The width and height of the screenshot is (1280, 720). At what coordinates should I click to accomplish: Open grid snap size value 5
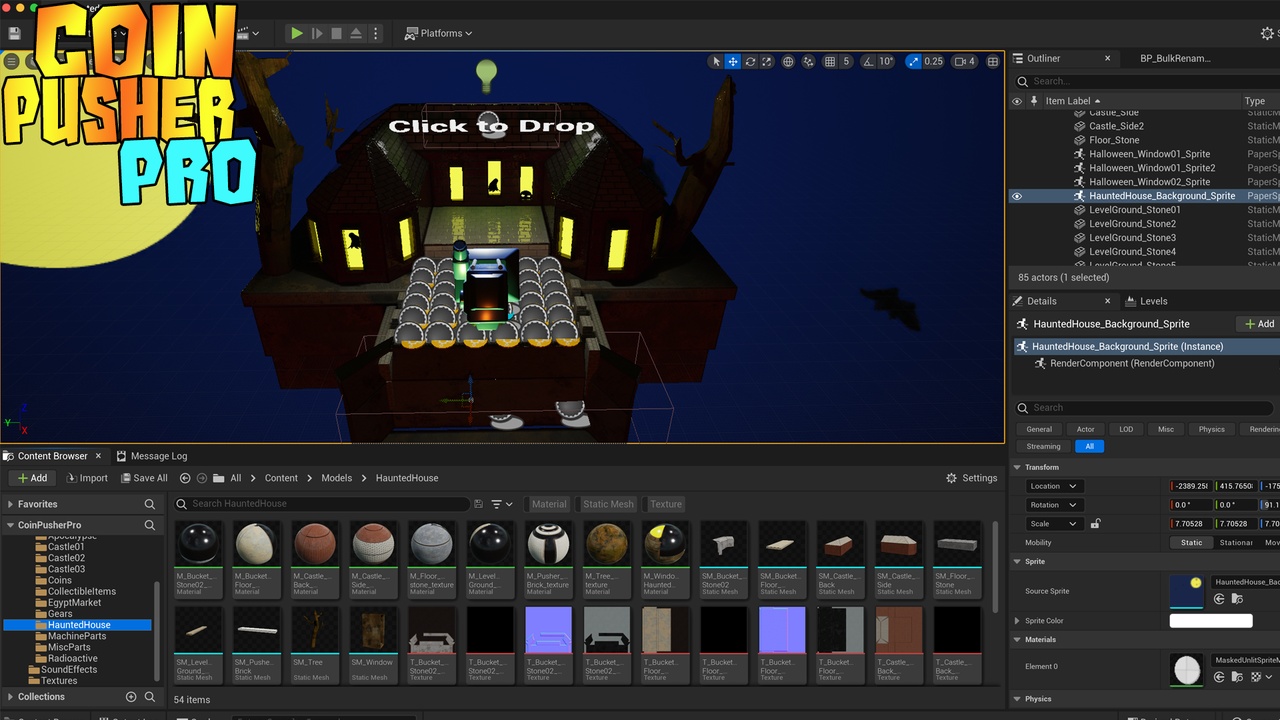(x=846, y=62)
